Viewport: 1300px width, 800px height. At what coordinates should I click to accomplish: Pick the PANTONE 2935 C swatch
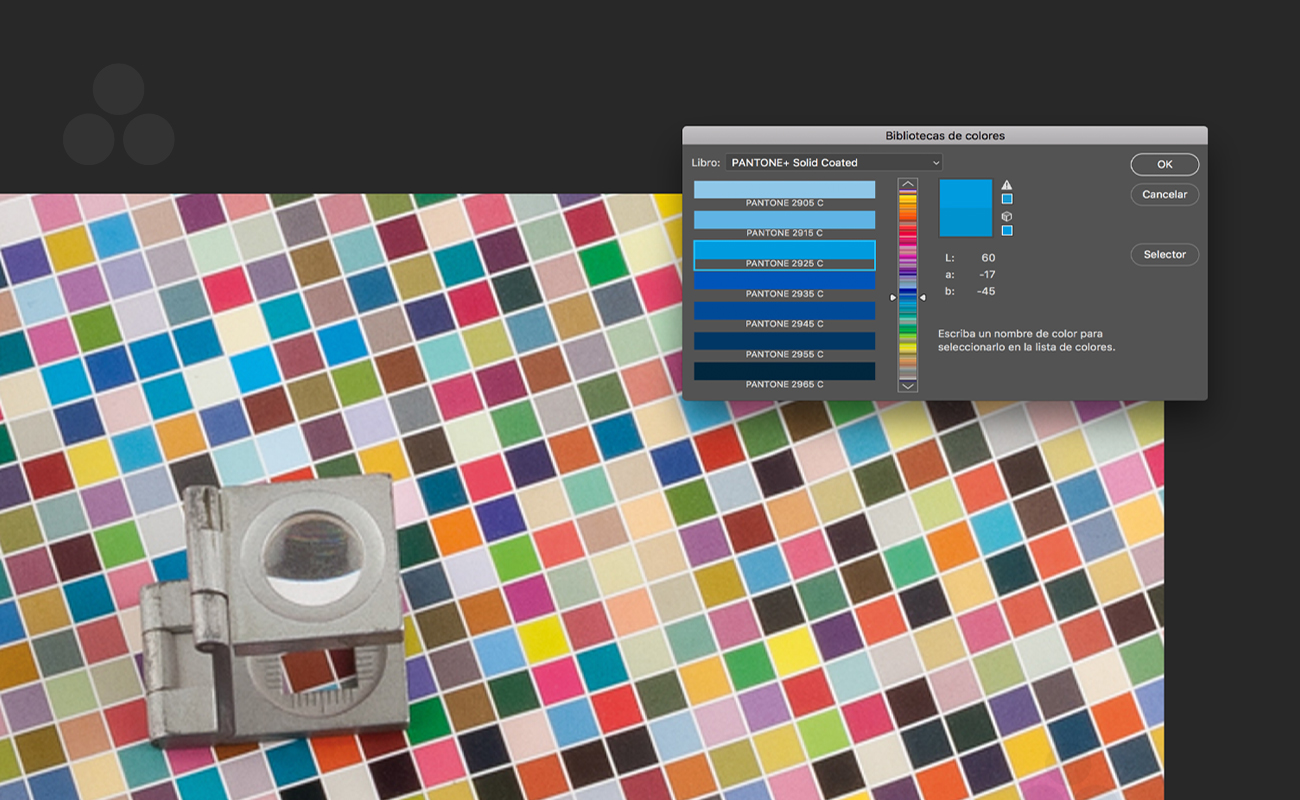coord(784,284)
